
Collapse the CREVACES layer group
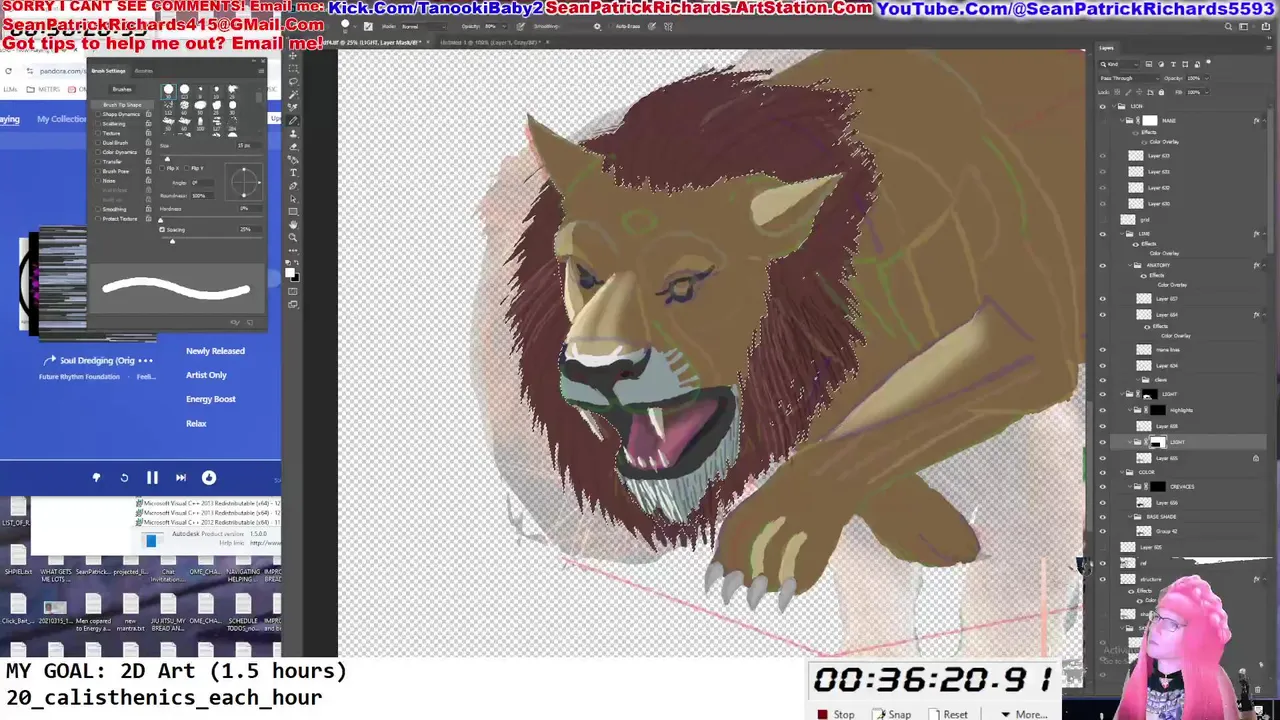click(1130, 486)
